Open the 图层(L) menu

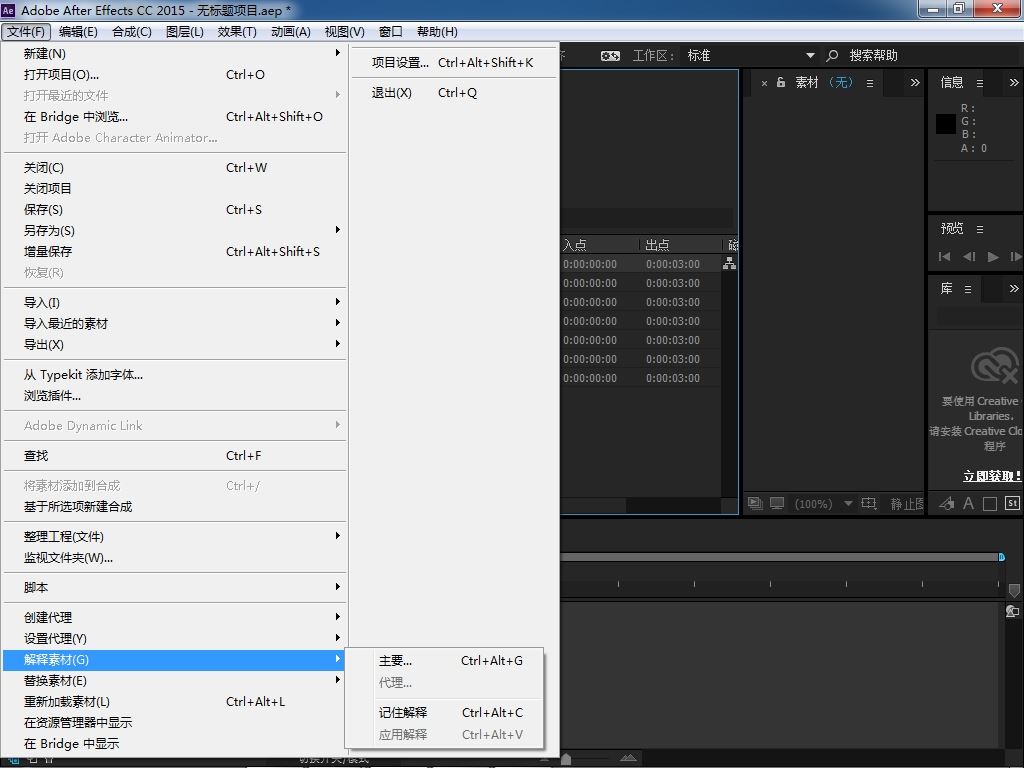[x=184, y=31]
